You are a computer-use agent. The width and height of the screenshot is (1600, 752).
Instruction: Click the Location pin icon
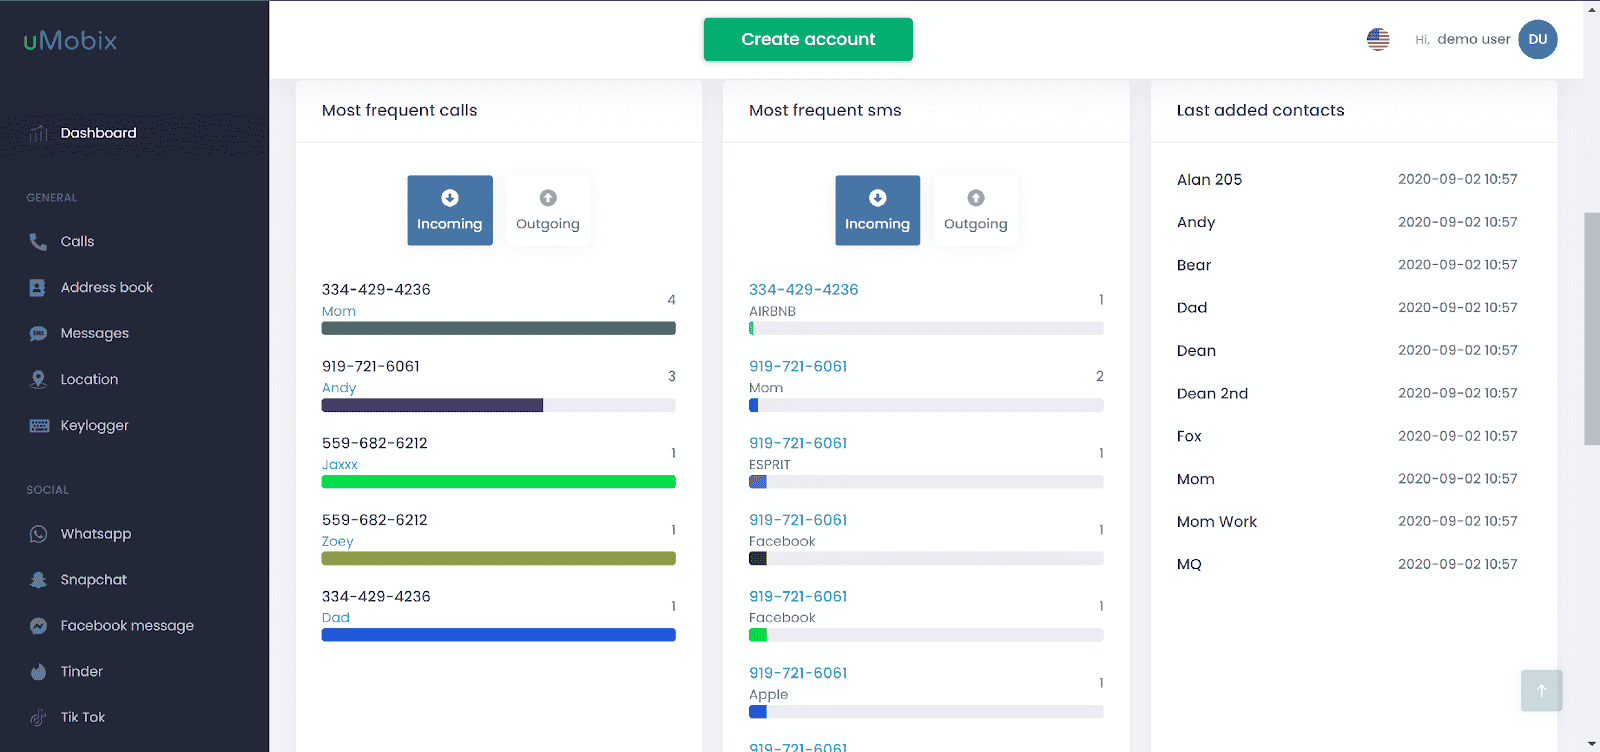click(38, 380)
